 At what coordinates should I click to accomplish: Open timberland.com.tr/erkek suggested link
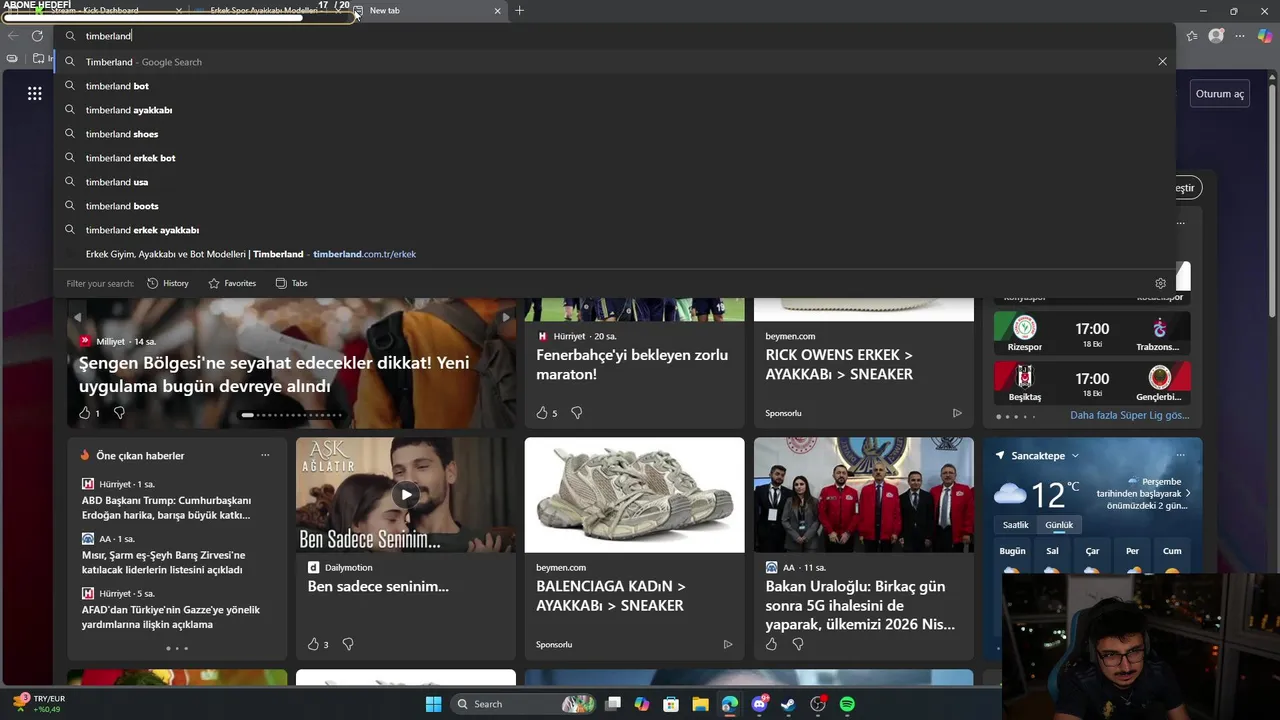click(x=614, y=254)
